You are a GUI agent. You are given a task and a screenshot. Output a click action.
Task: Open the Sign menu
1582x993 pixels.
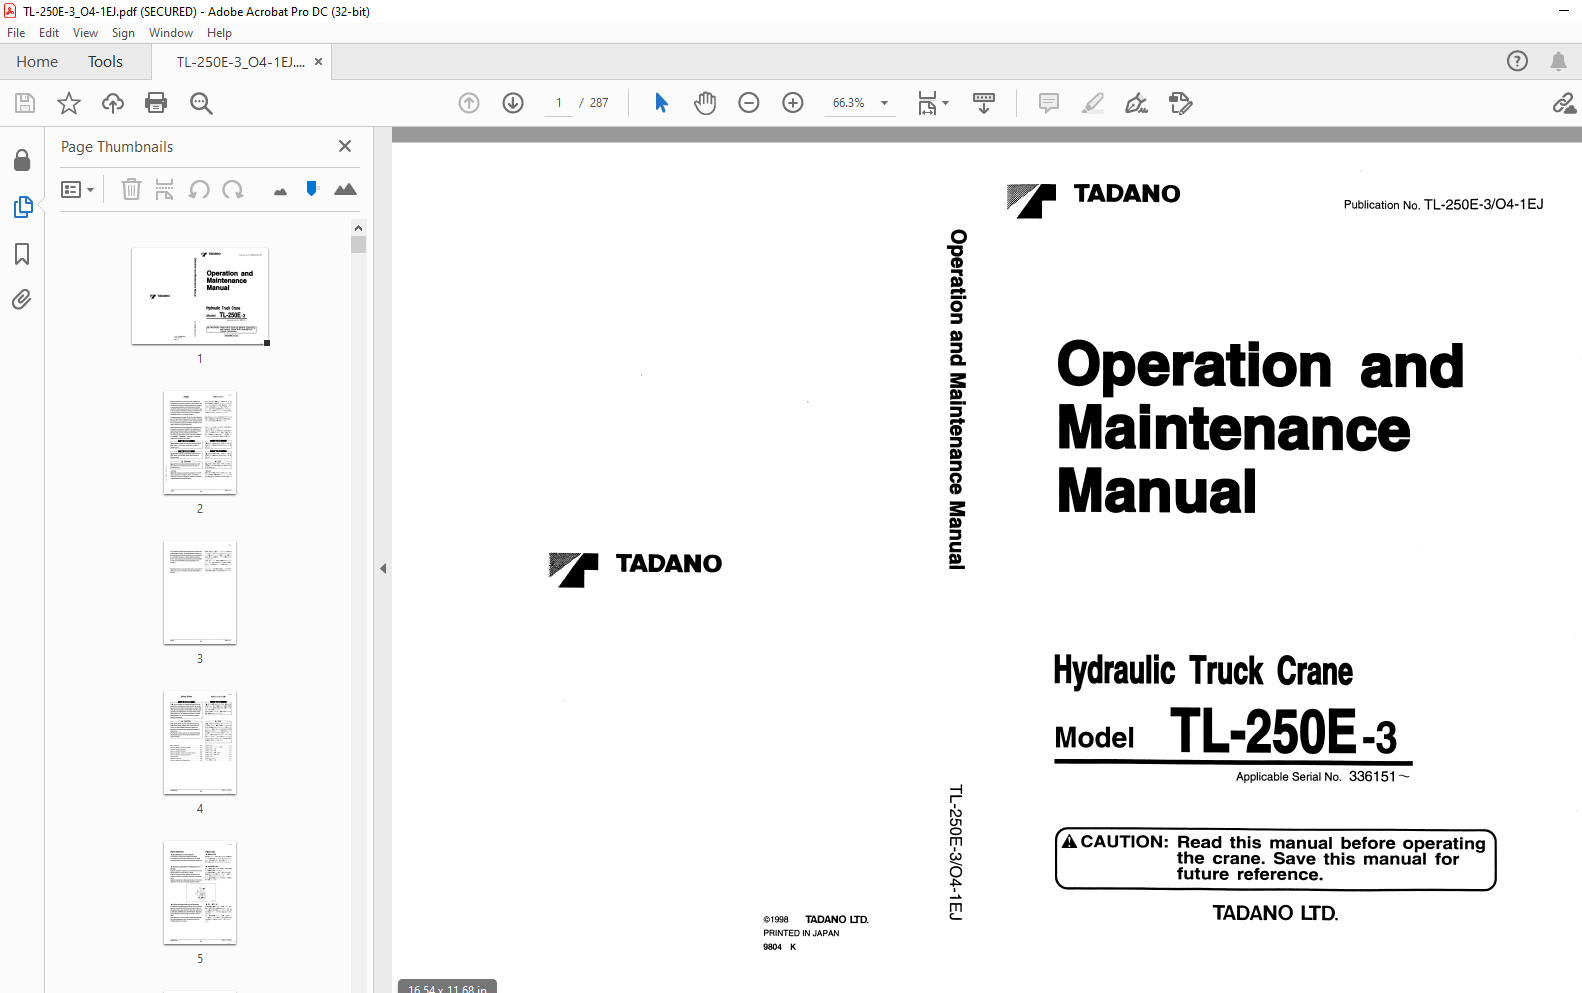click(x=123, y=33)
